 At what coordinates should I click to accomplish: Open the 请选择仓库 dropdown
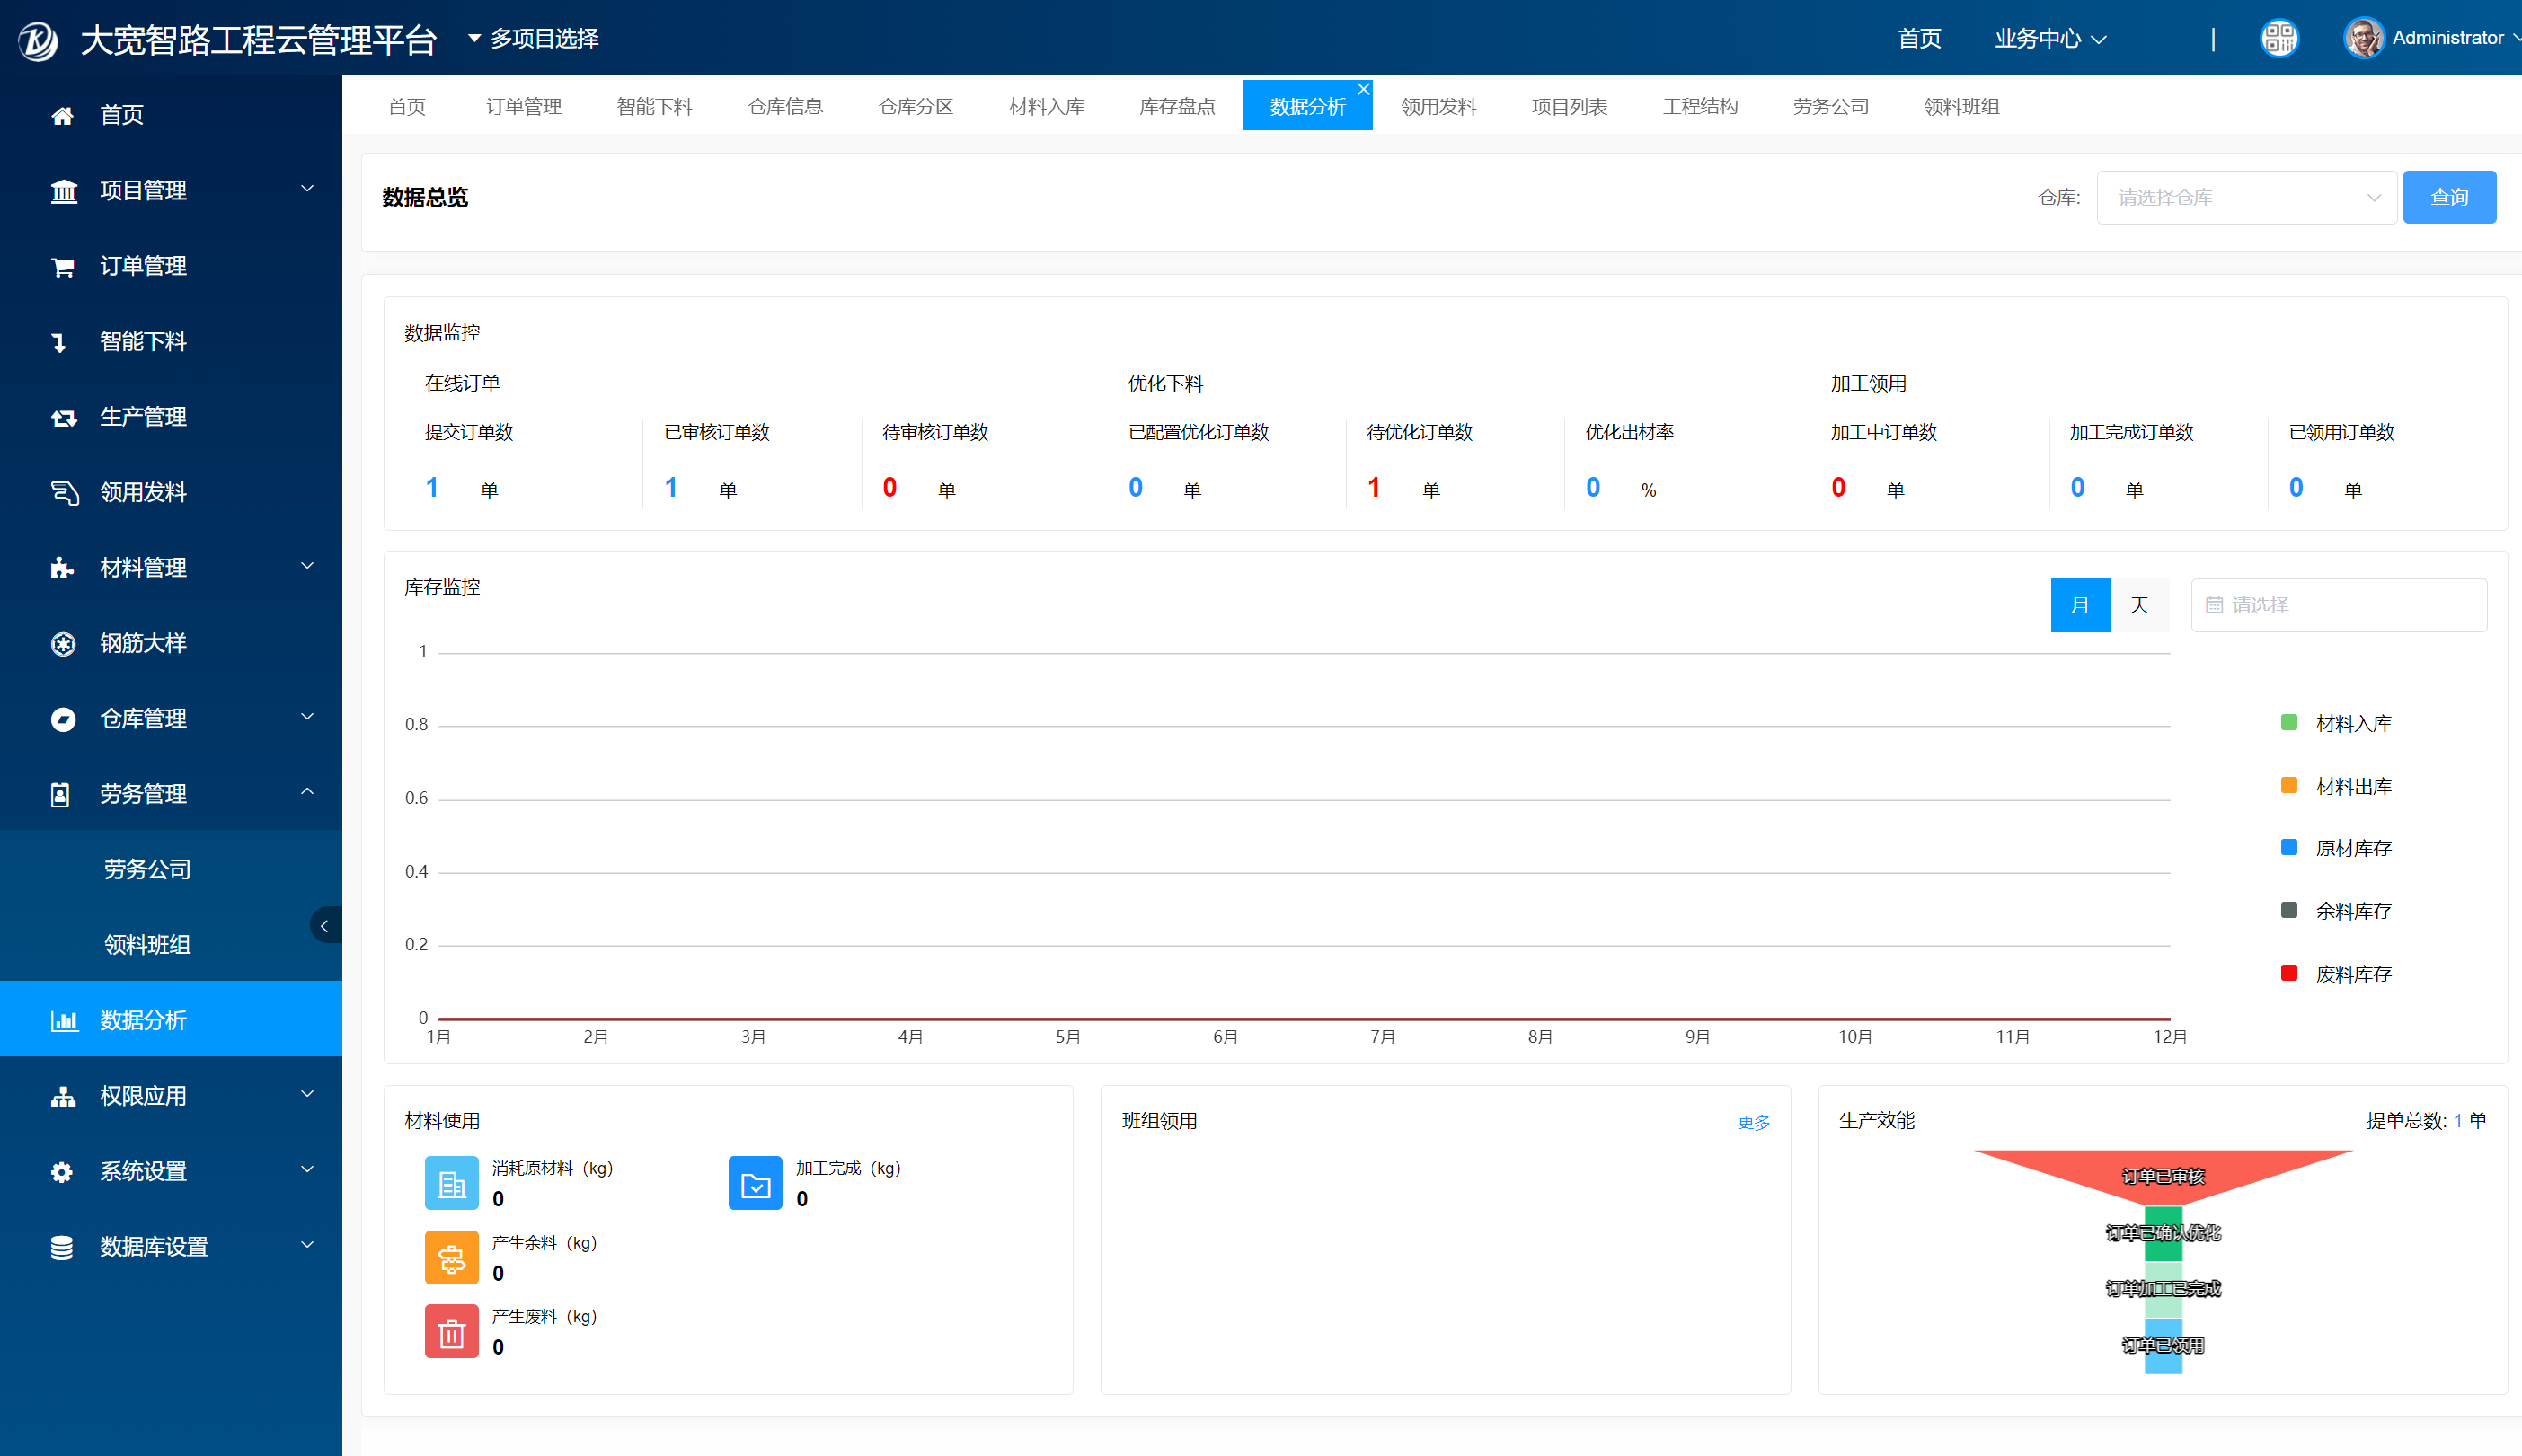[2246, 197]
